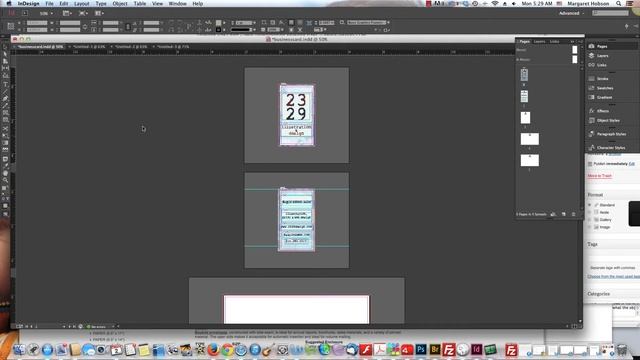Open the Object menu
Screen dimensions: 640x360
[x=120, y=4]
